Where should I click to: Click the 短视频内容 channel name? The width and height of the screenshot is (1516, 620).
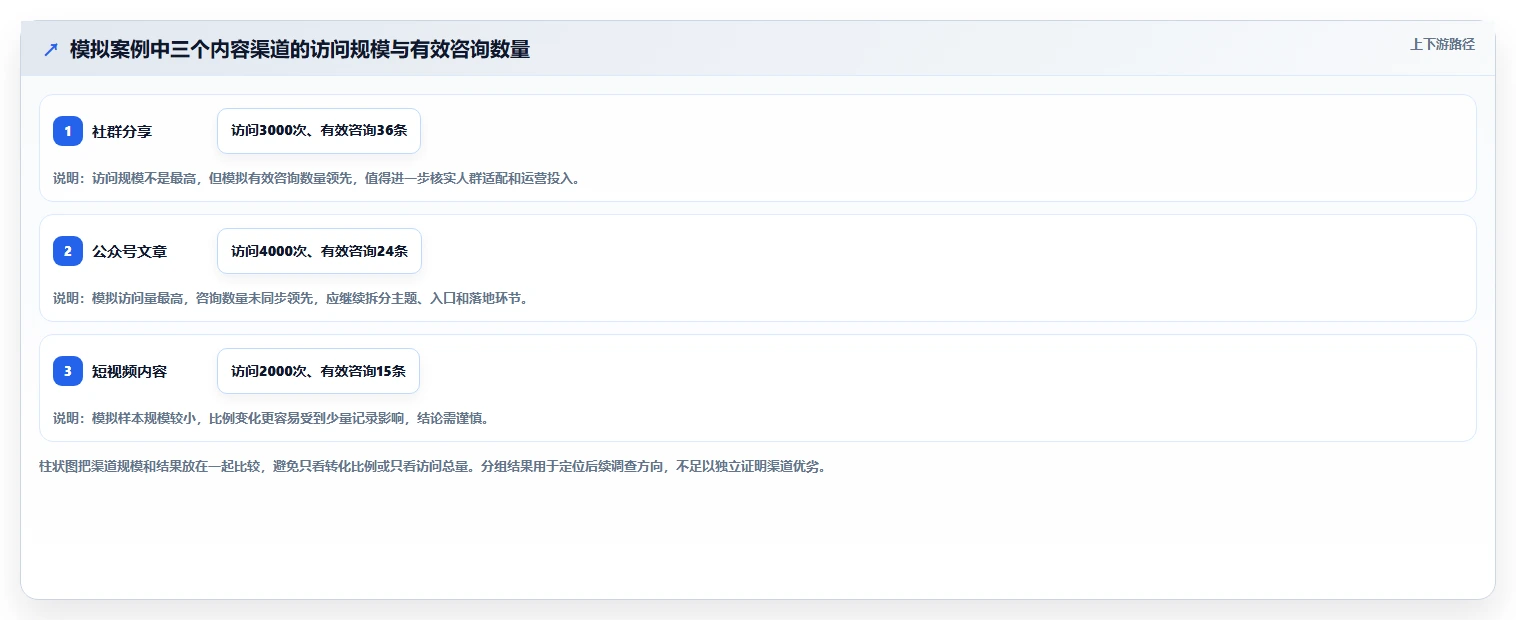coord(129,371)
